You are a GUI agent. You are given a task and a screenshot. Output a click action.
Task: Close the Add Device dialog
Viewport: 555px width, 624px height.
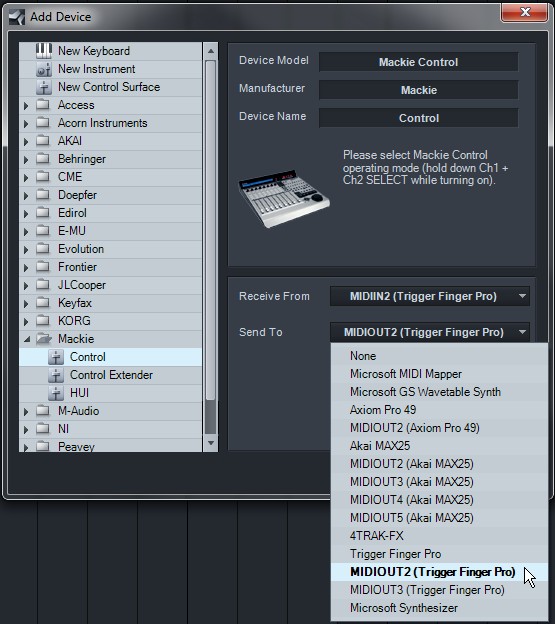[524, 12]
